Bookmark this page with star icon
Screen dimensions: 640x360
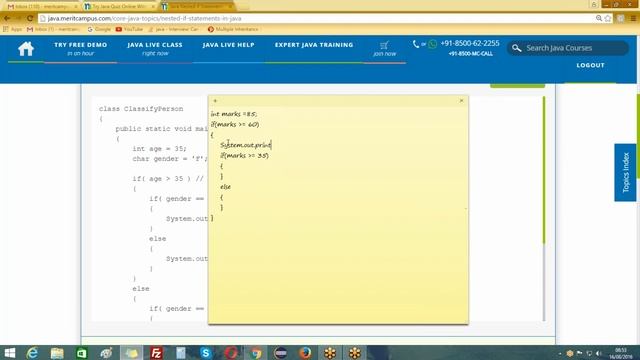pyautogui.click(x=608, y=18)
